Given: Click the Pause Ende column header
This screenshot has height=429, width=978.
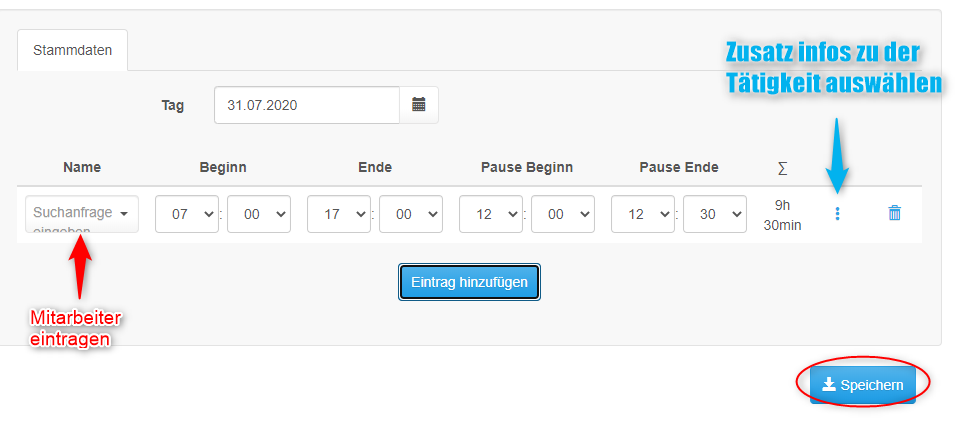Looking at the screenshot, I should pyautogui.click(x=679, y=167).
